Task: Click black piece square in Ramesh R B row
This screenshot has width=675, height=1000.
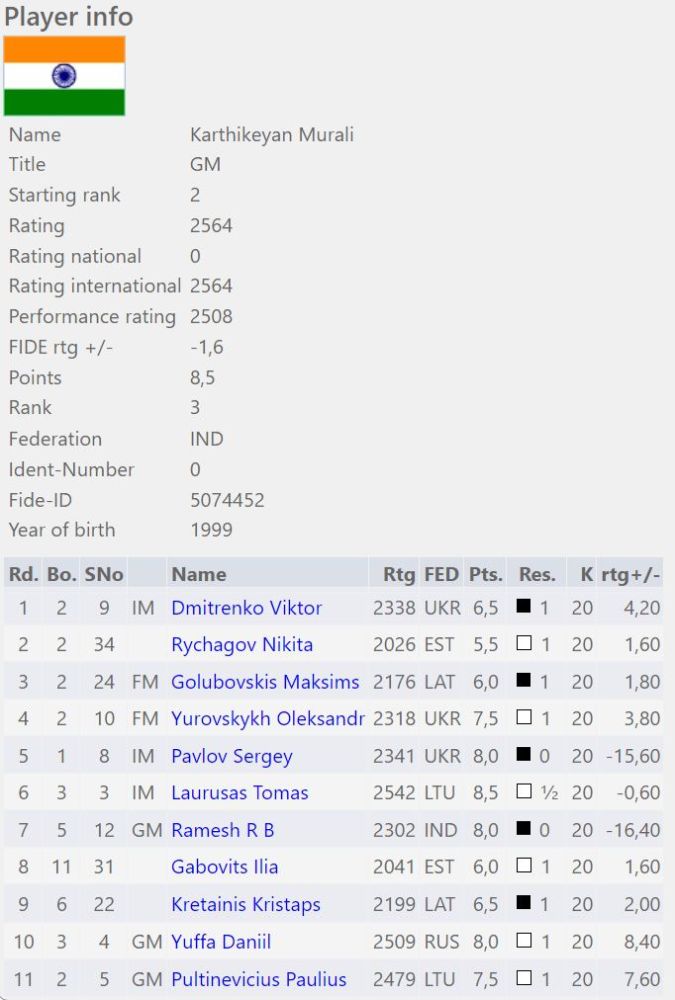Action: [x=524, y=830]
